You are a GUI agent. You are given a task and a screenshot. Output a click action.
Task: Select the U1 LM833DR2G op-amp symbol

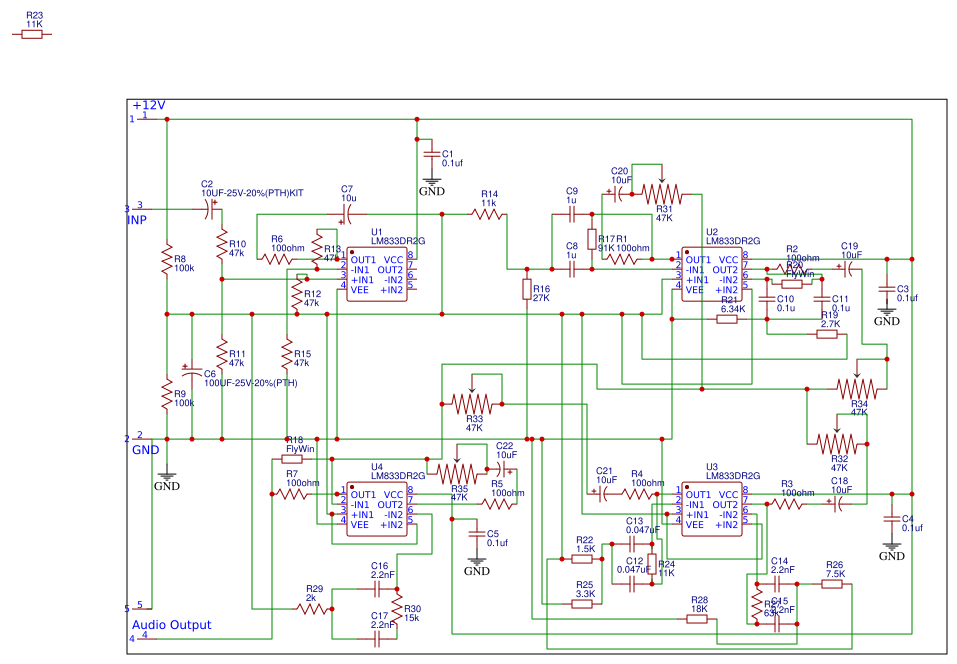pos(375,275)
